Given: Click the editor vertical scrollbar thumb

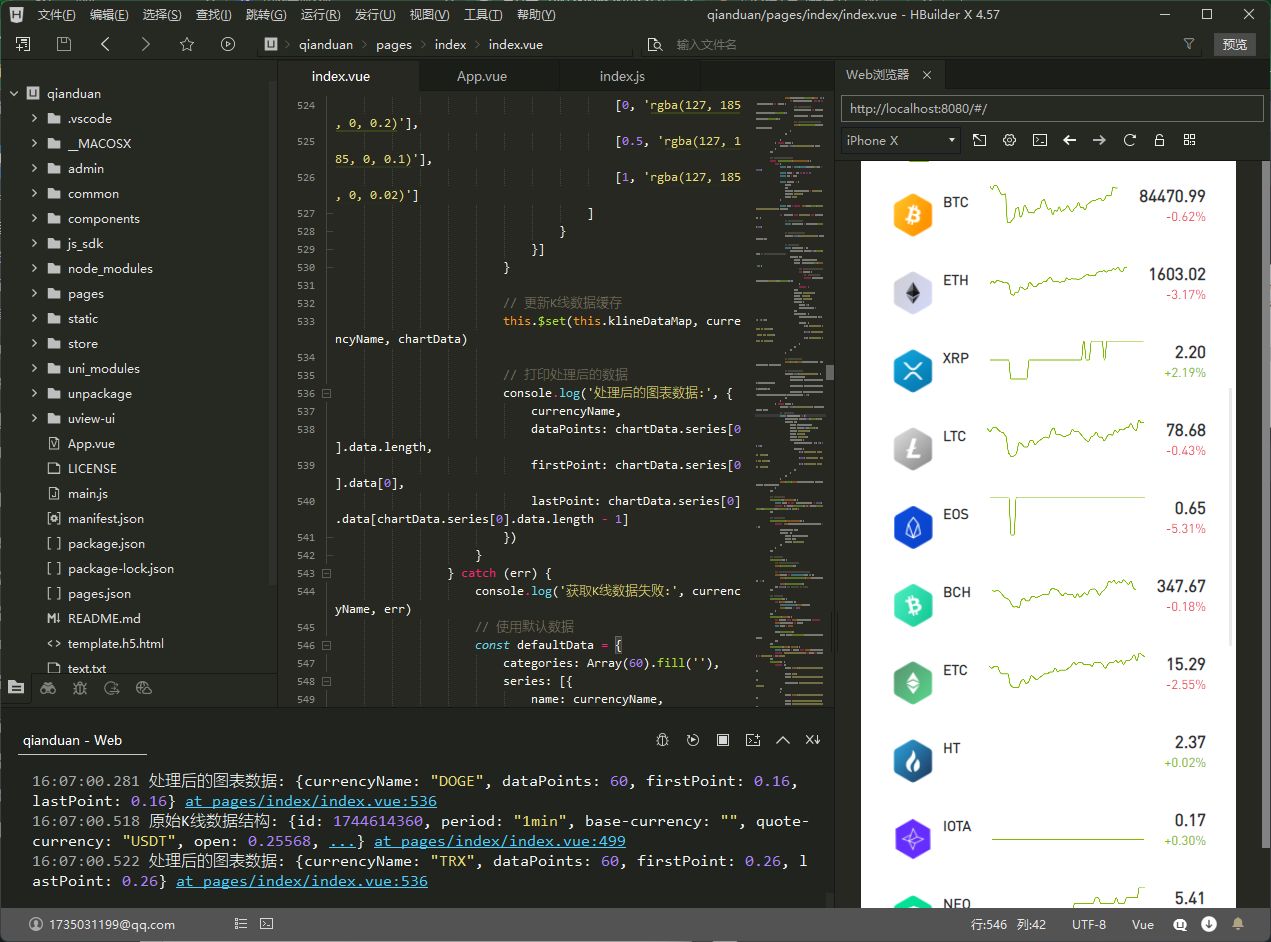Looking at the screenshot, I should [x=829, y=373].
